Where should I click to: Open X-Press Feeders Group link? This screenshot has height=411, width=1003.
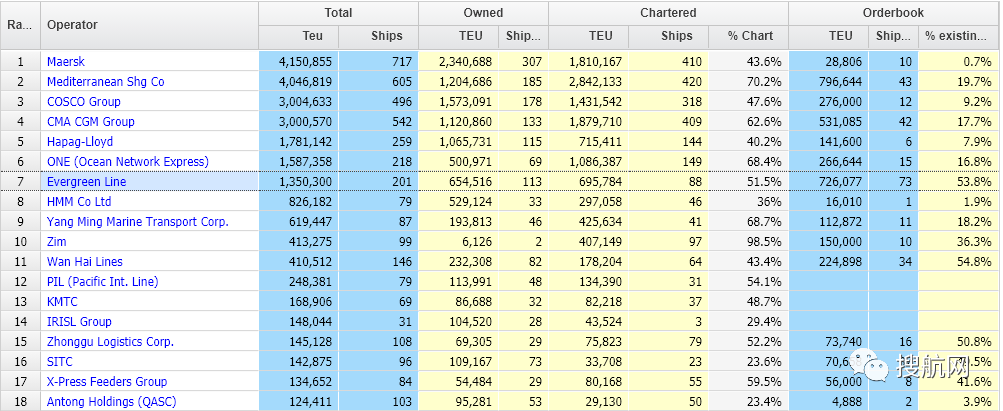pos(107,382)
